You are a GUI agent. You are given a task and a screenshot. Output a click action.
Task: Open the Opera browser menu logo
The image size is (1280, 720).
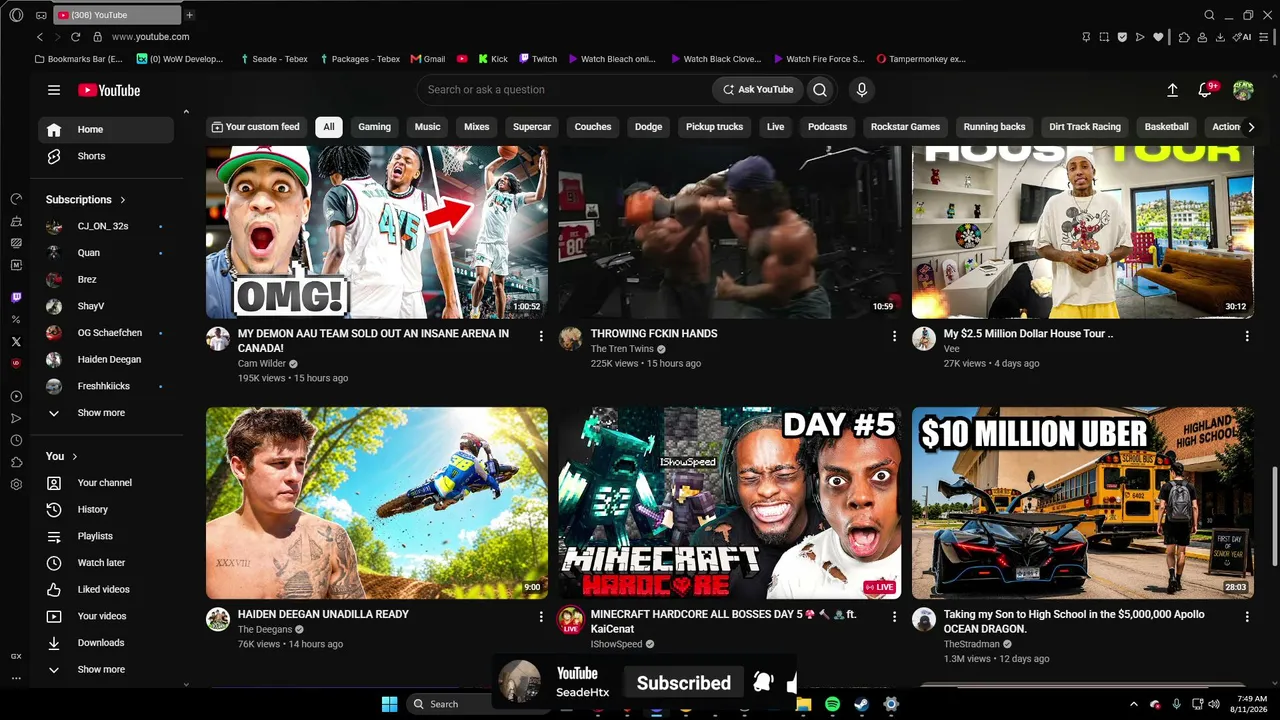point(16,15)
